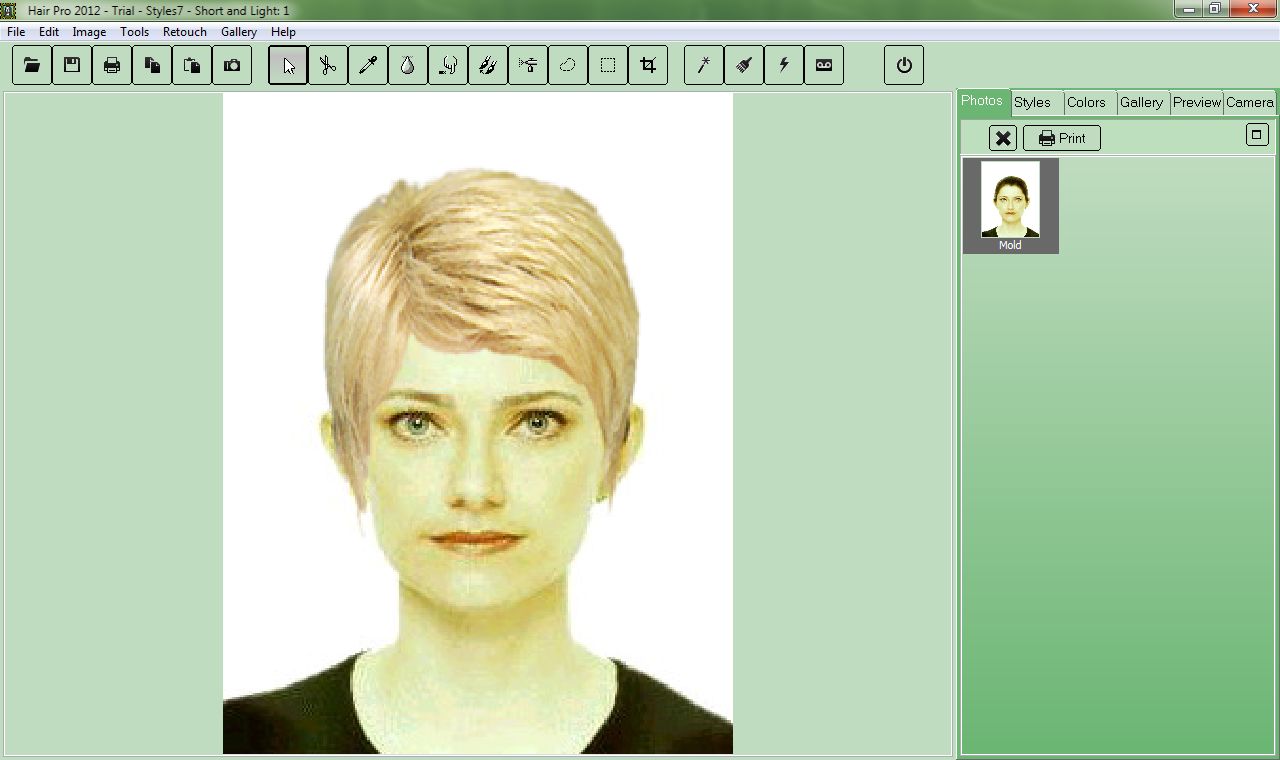1280x760 pixels.
Task: Switch to the Camera tab
Action: [1250, 102]
